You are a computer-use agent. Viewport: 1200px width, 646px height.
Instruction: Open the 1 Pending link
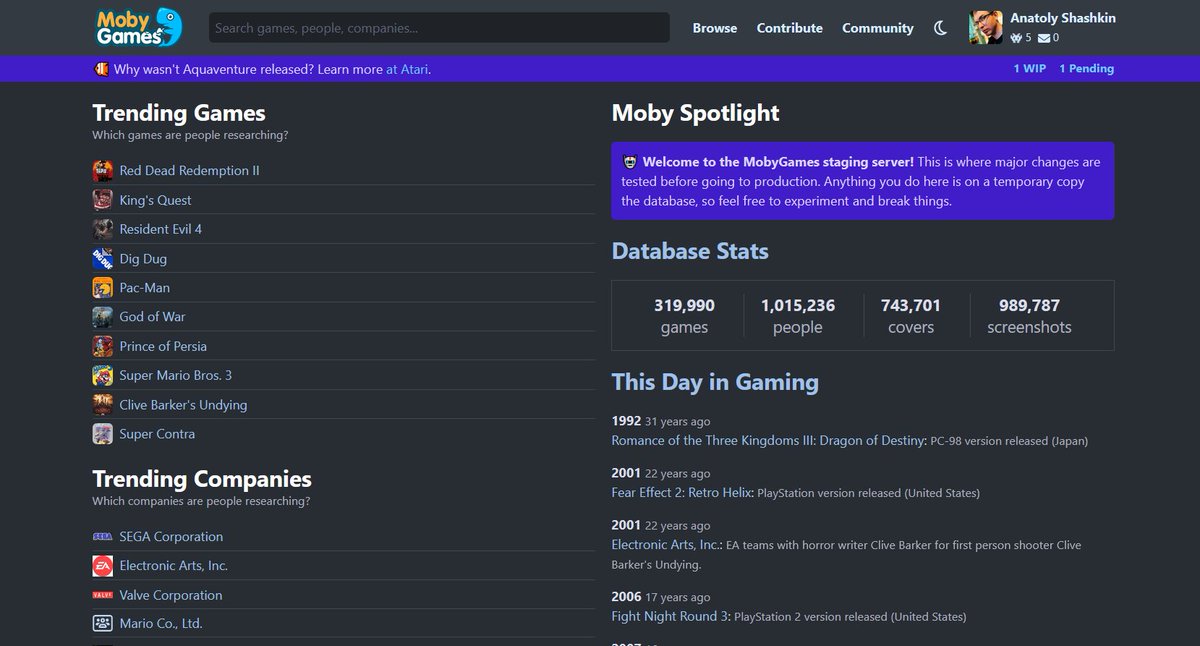pyautogui.click(x=1086, y=69)
